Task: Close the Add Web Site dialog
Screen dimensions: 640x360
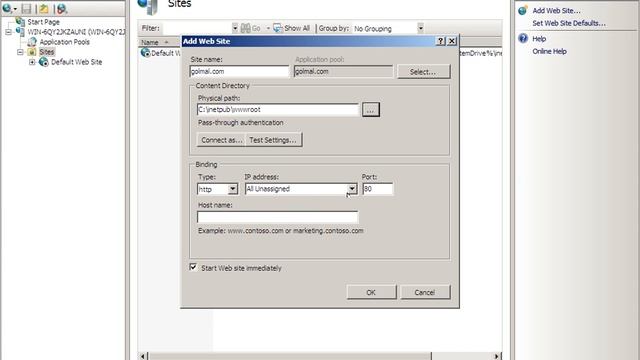Action: point(452,41)
